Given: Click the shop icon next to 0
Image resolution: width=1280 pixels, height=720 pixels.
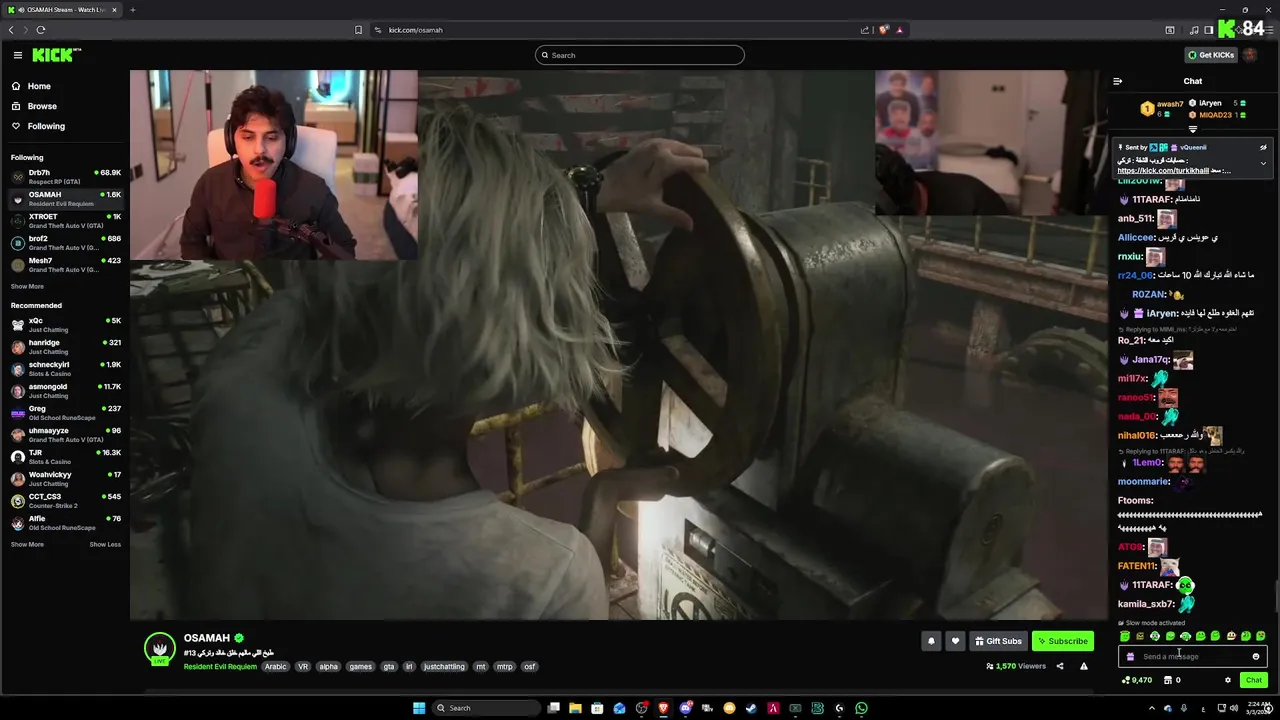Looking at the screenshot, I should (1167, 680).
